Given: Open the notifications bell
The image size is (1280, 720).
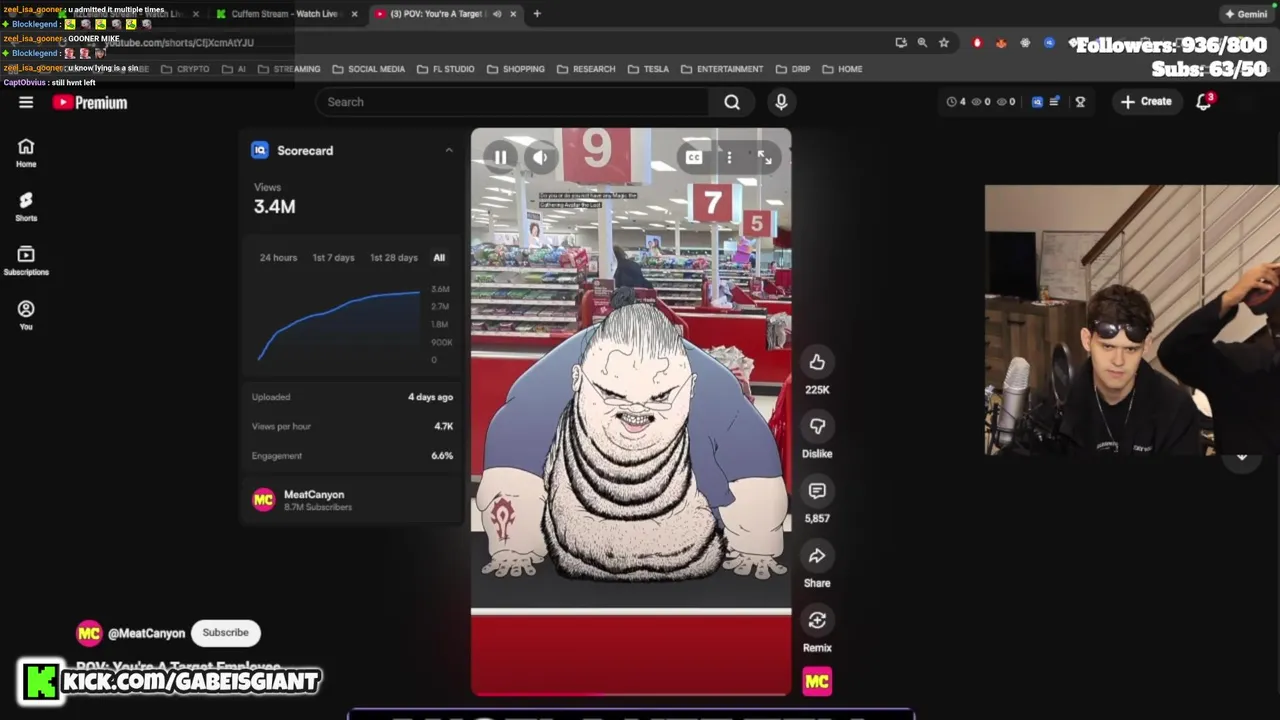Looking at the screenshot, I should (x=1204, y=102).
